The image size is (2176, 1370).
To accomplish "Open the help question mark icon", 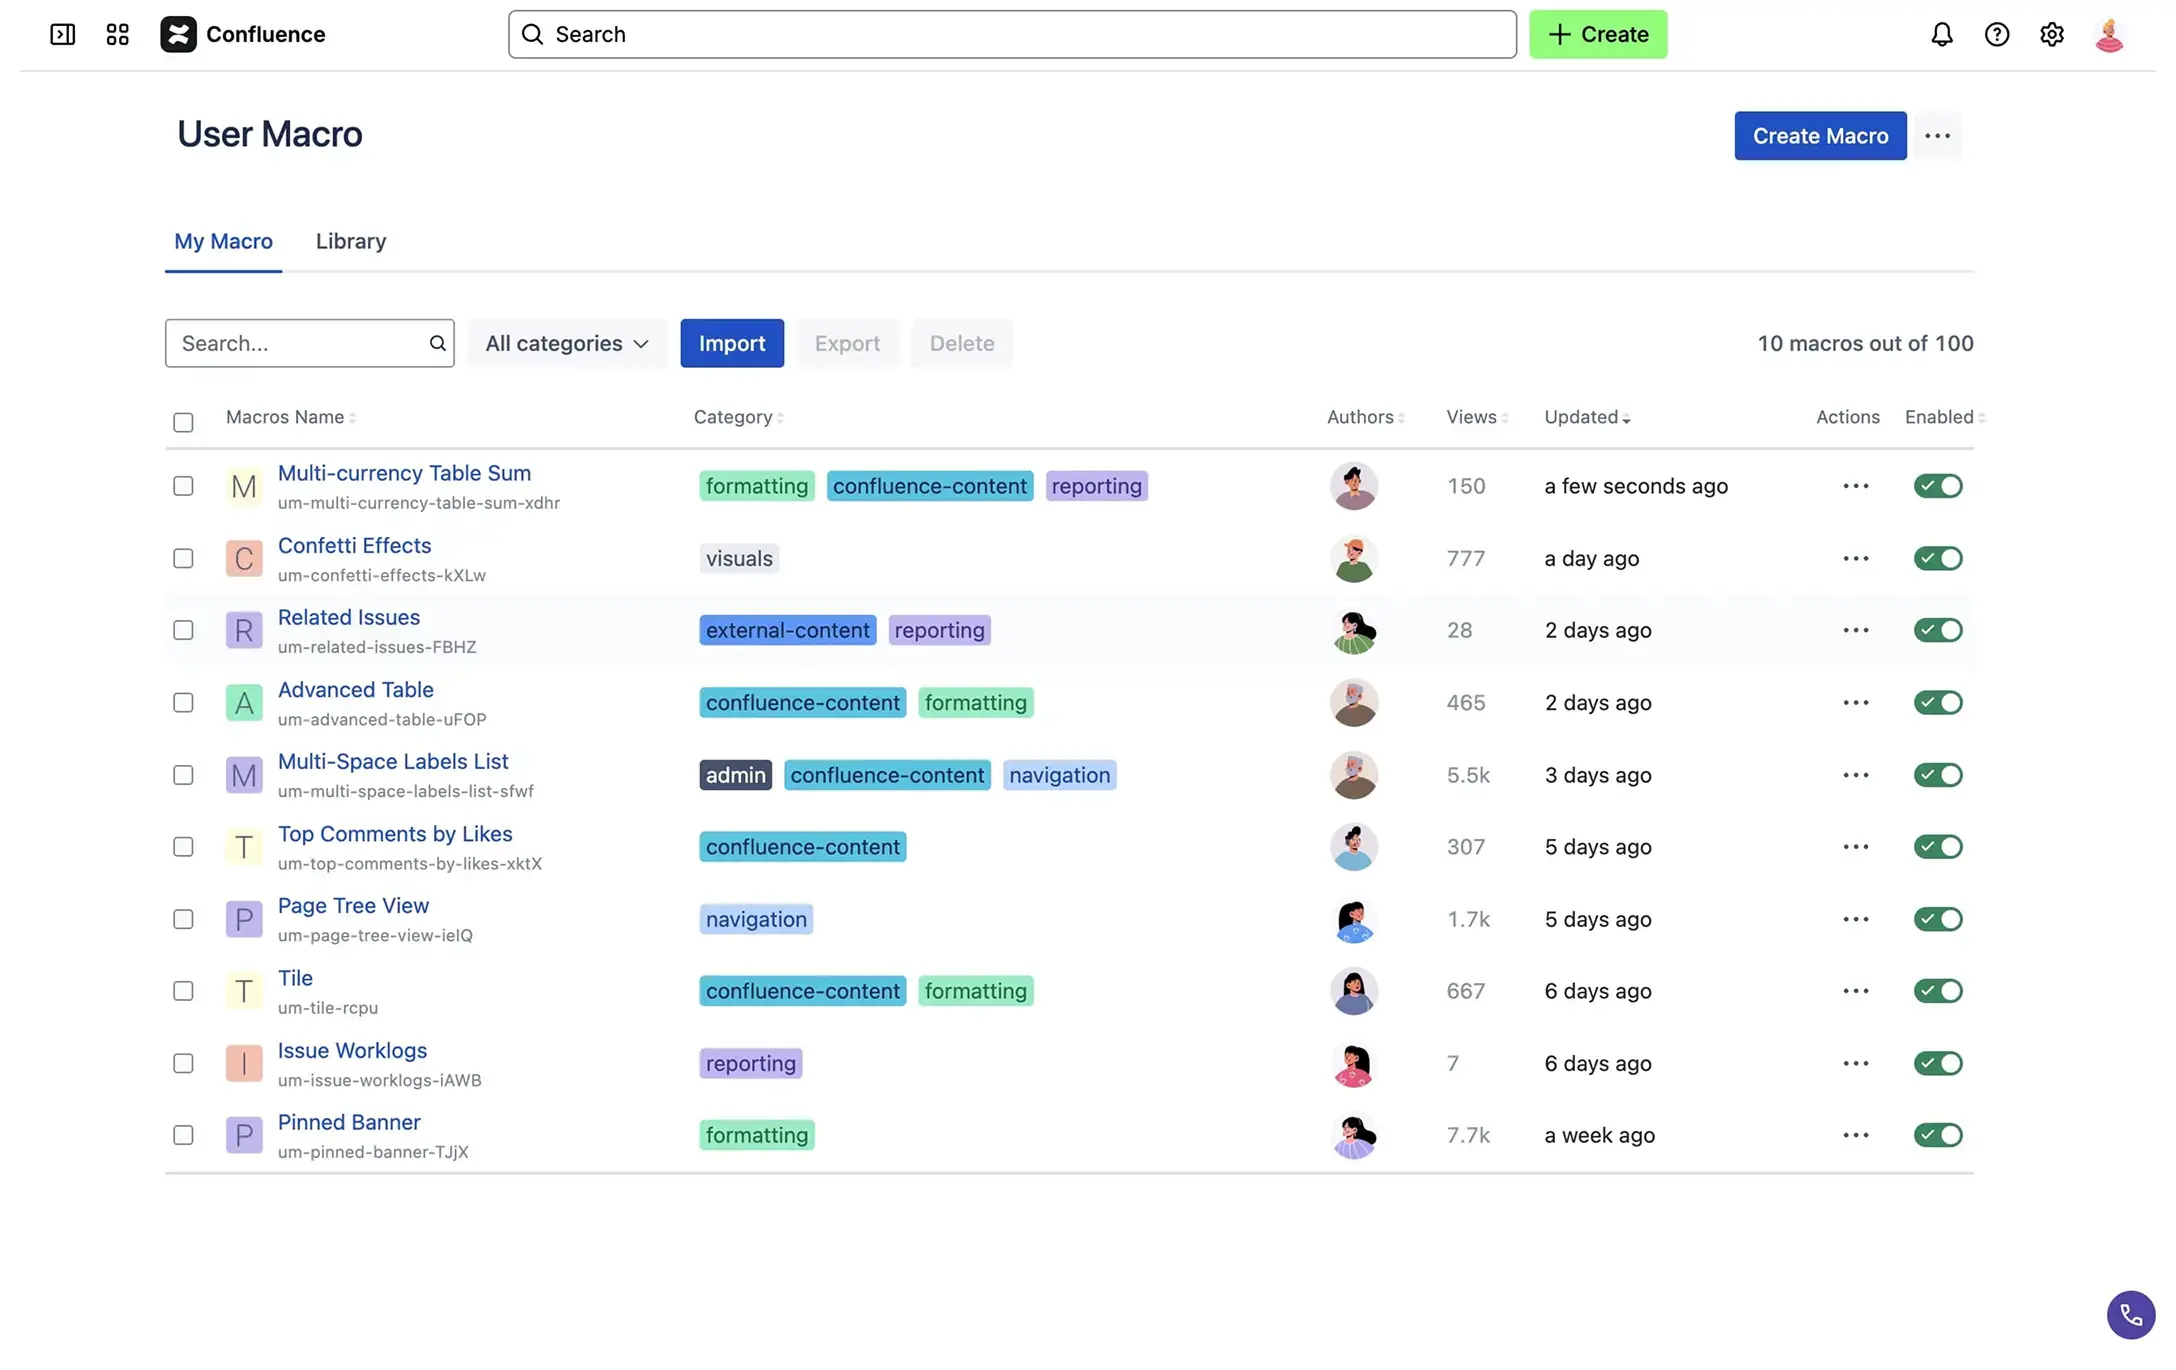I will click(x=1996, y=34).
